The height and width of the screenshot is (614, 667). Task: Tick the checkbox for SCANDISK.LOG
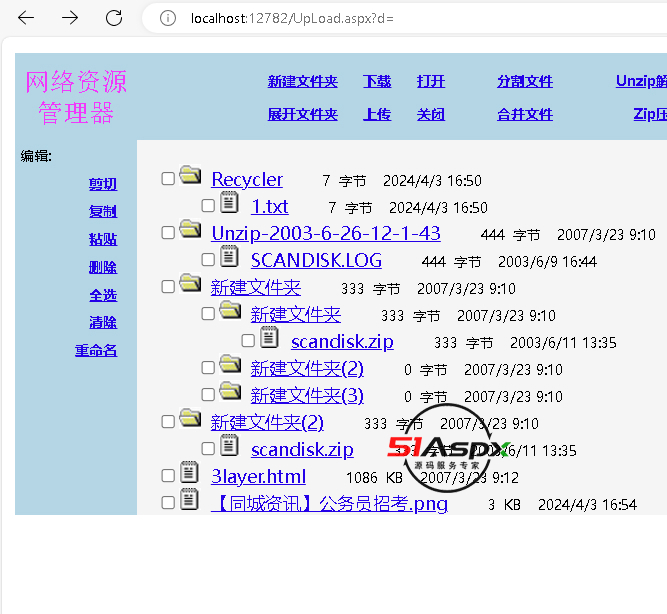pyautogui.click(x=208, y=260)
